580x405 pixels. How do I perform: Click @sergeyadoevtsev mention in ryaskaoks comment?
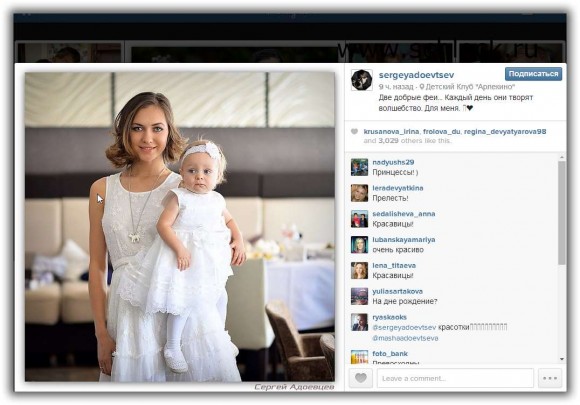pos(404,328)
